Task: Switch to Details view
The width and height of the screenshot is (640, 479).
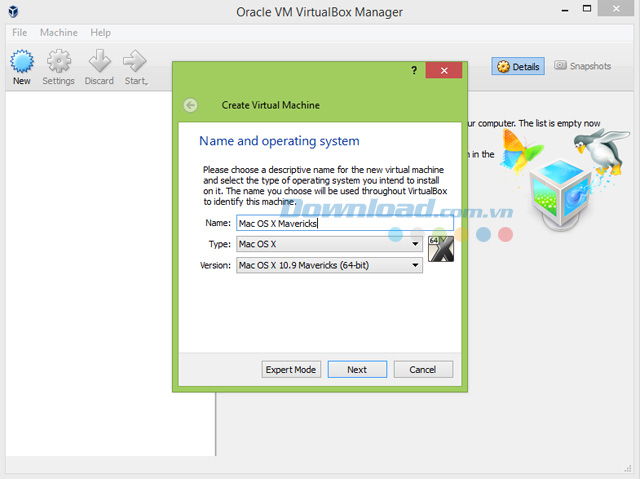Action: [518, 66]
